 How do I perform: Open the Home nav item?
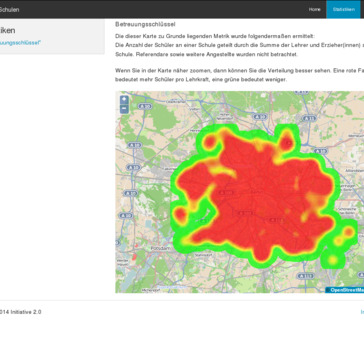[x=314, y=9]
